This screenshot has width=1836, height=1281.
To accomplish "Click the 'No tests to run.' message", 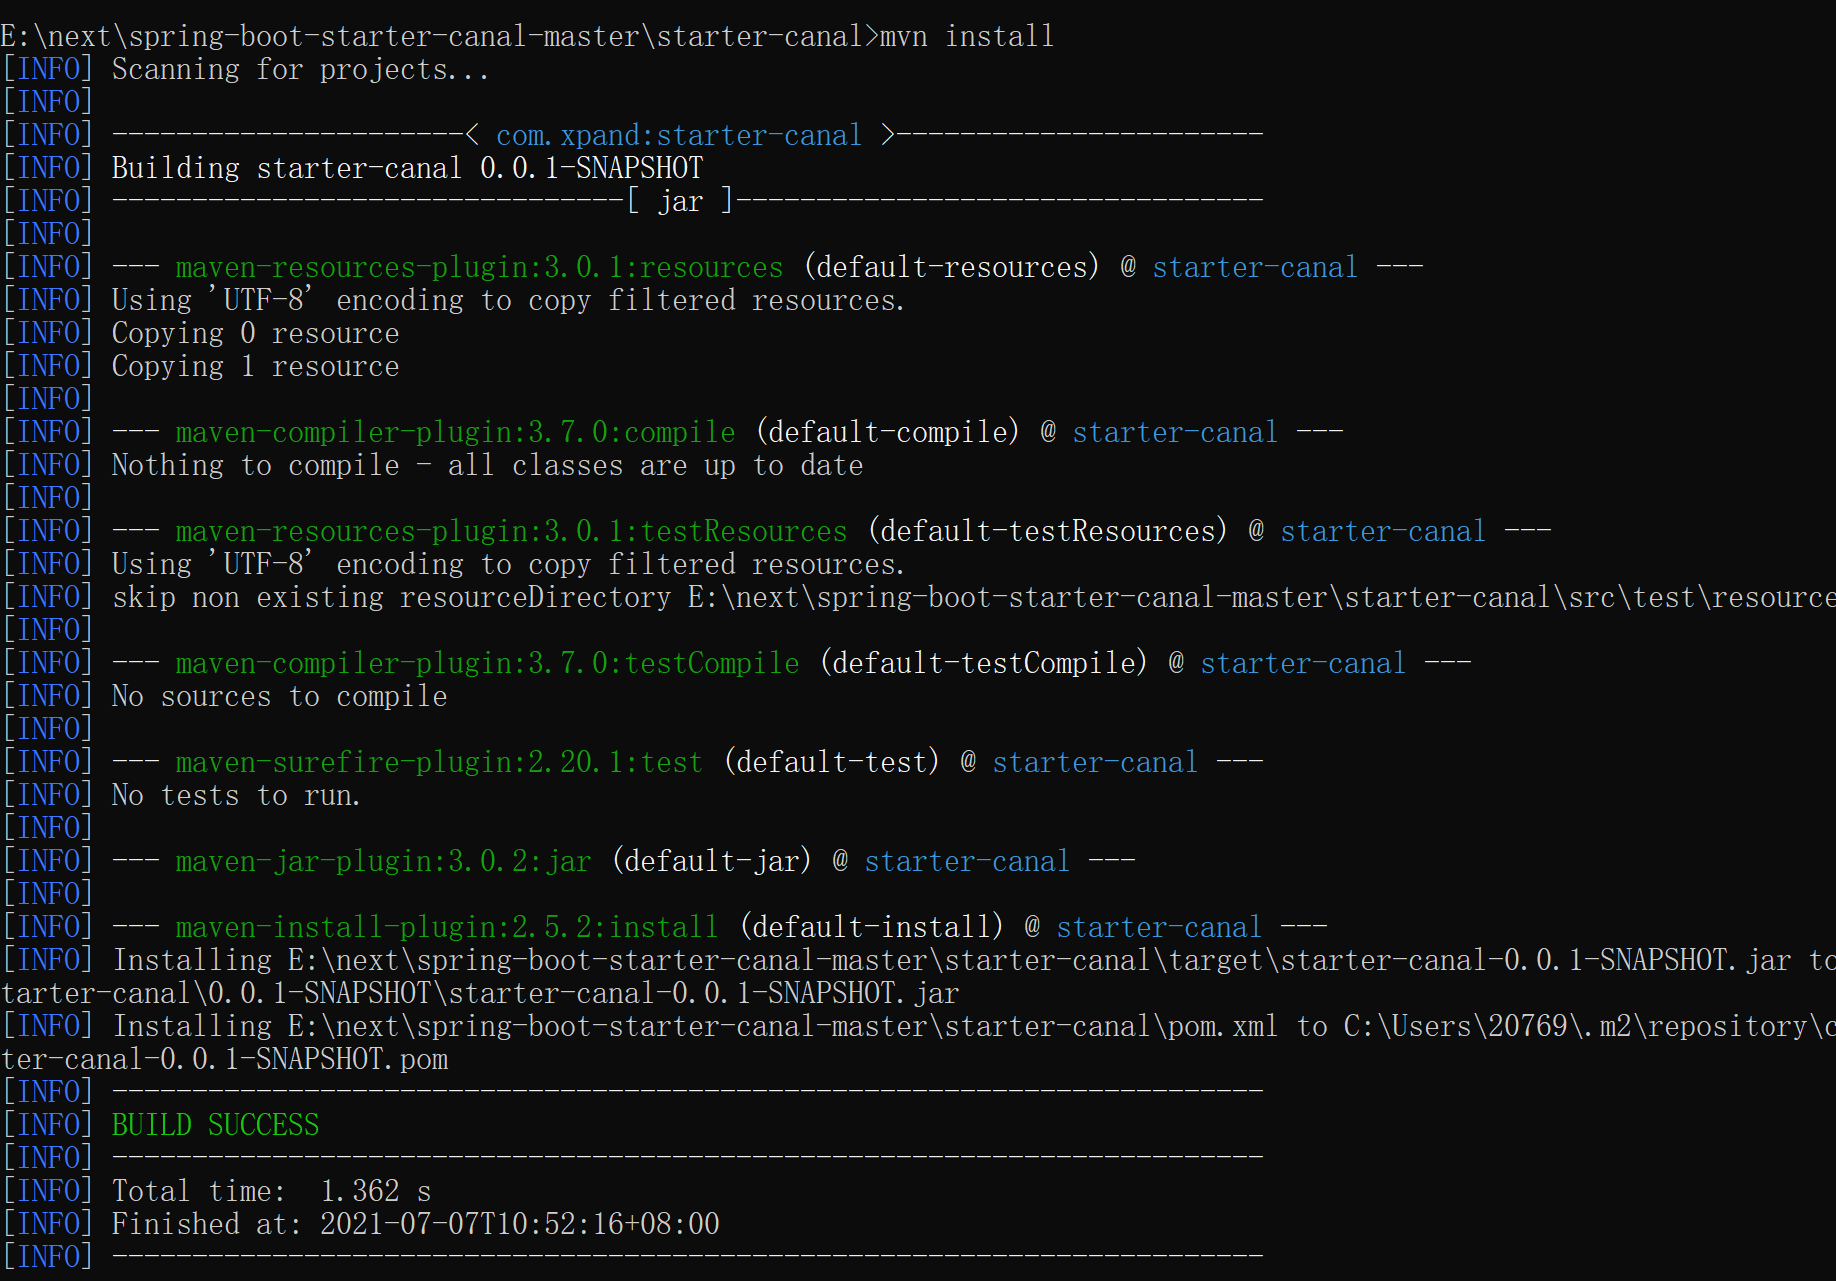I will 236,796.
